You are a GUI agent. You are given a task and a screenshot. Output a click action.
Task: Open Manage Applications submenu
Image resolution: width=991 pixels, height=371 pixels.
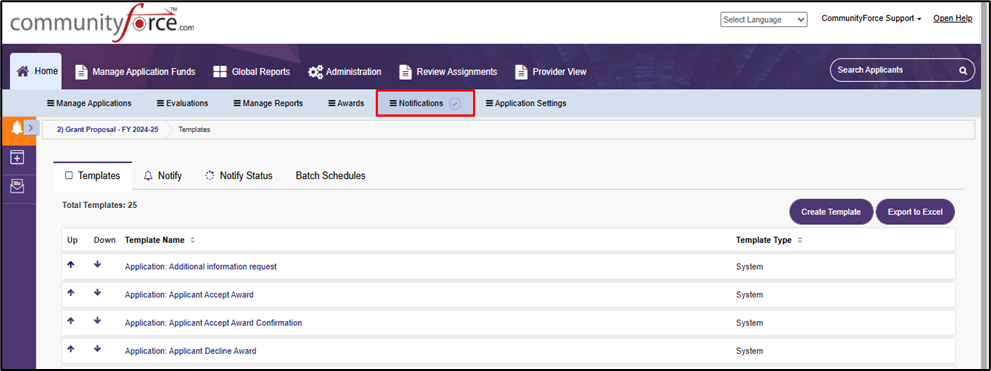tap(89, 104)
